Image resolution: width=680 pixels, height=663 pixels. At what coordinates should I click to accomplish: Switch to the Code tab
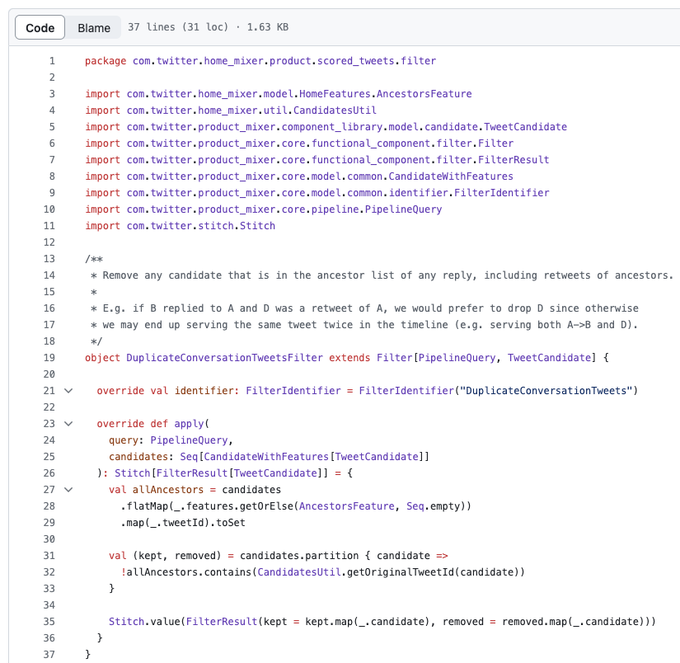coord(40,28)
